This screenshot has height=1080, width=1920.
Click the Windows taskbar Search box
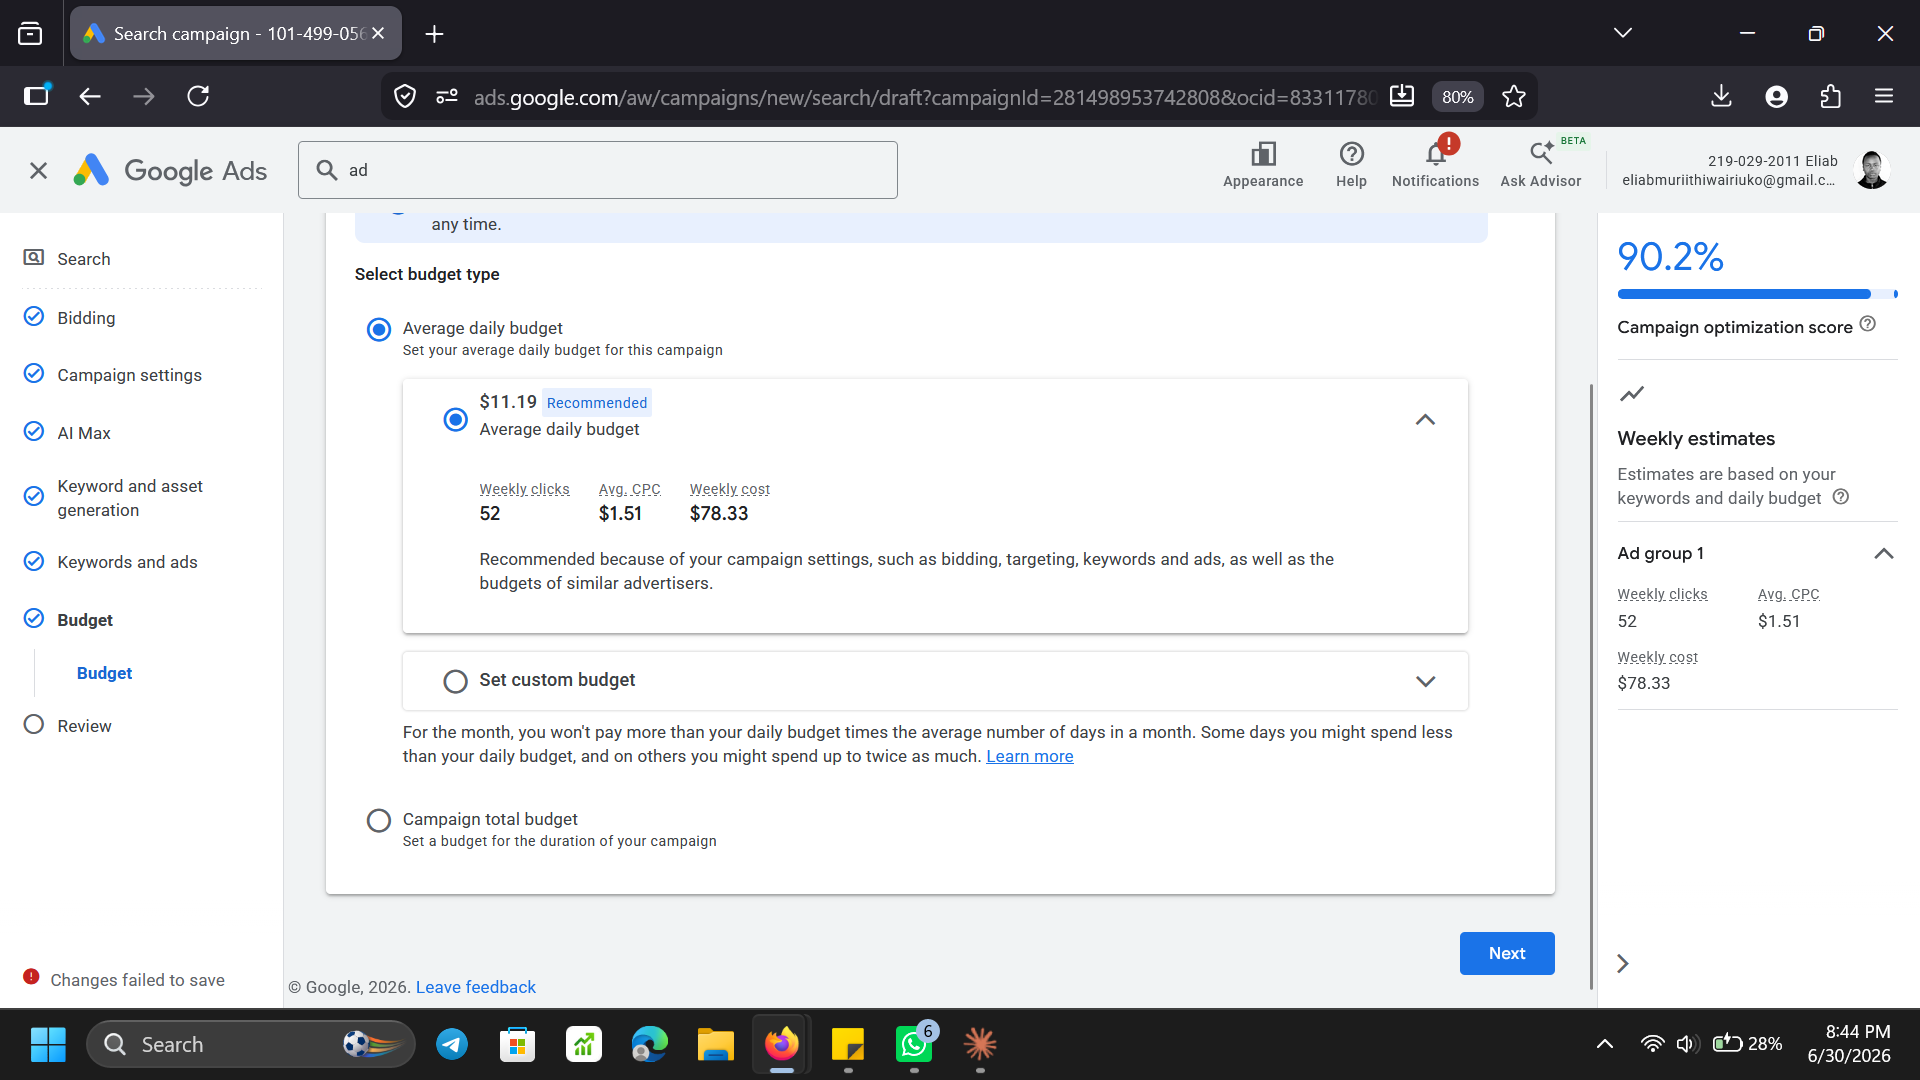(251, 1044)
